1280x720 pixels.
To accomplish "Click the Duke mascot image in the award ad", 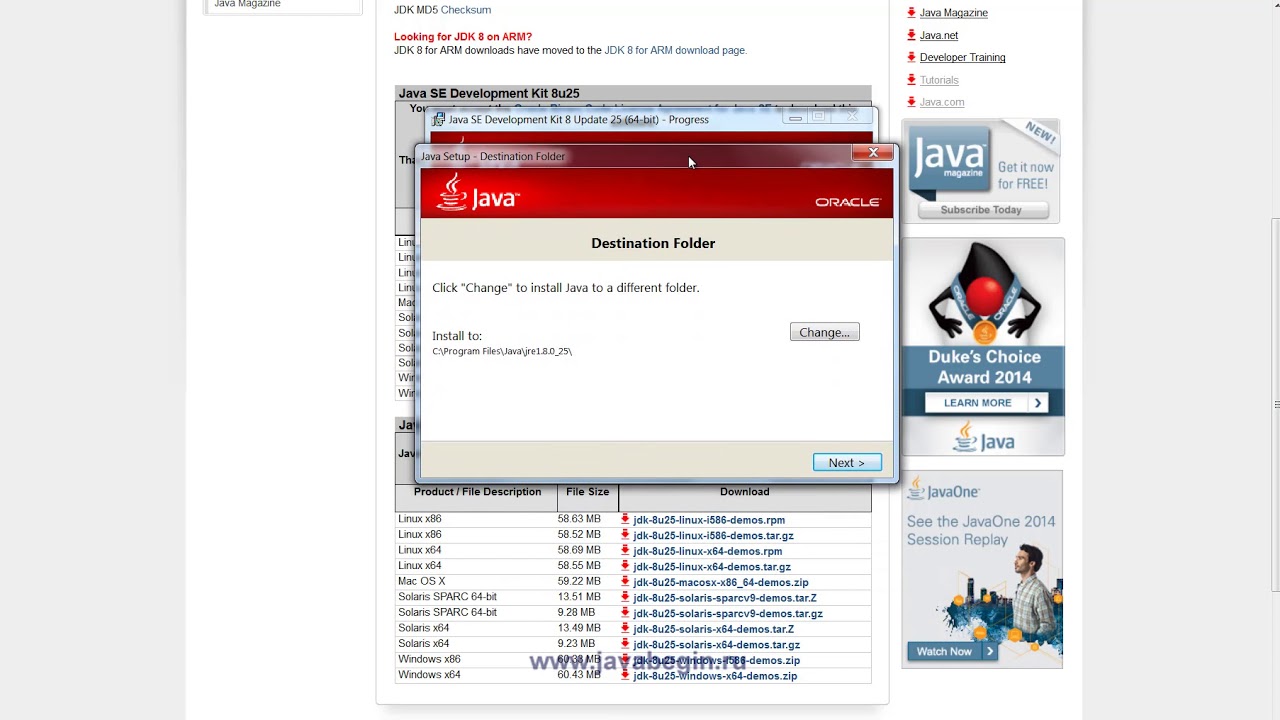I will point(984,293).
